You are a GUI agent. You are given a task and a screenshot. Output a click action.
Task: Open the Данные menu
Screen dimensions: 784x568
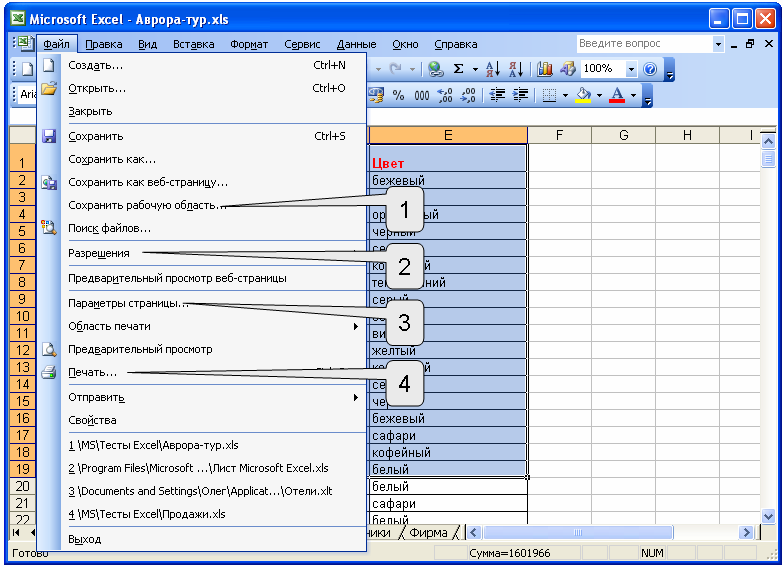pyautogui.click(x=356, y=44)
